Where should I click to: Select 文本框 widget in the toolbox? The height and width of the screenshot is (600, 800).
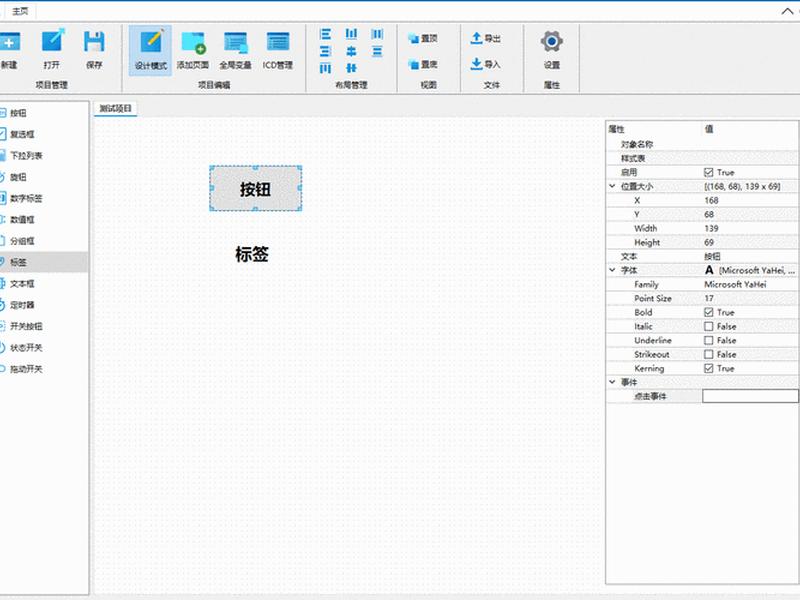coord(44,284)
